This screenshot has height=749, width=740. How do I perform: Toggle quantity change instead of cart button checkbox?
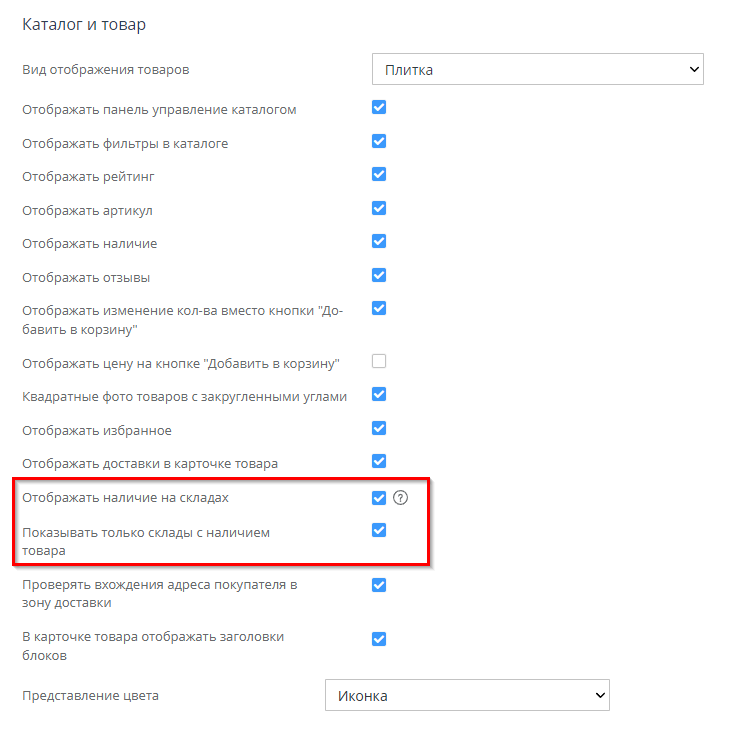pos(379,309)
